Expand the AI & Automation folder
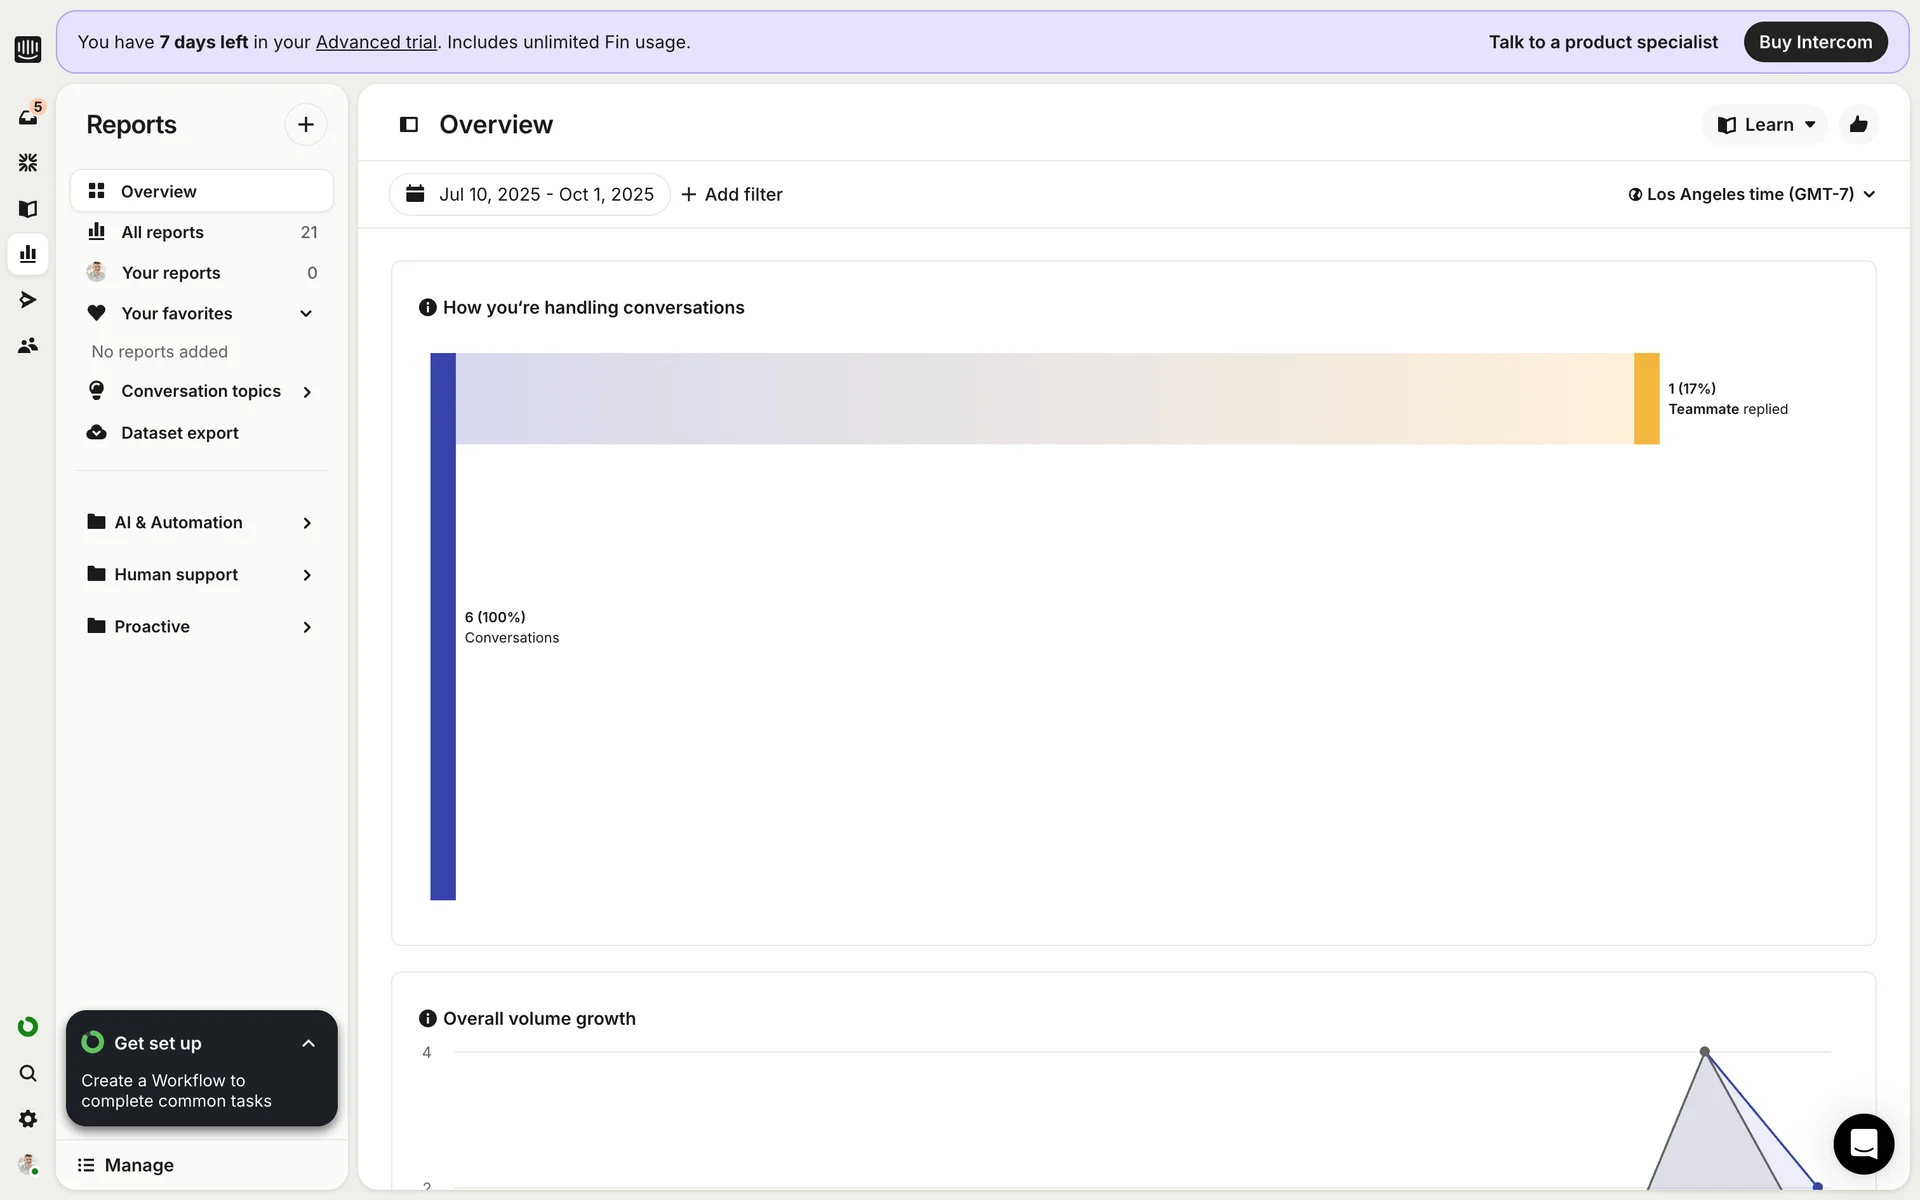 [306, 523]
